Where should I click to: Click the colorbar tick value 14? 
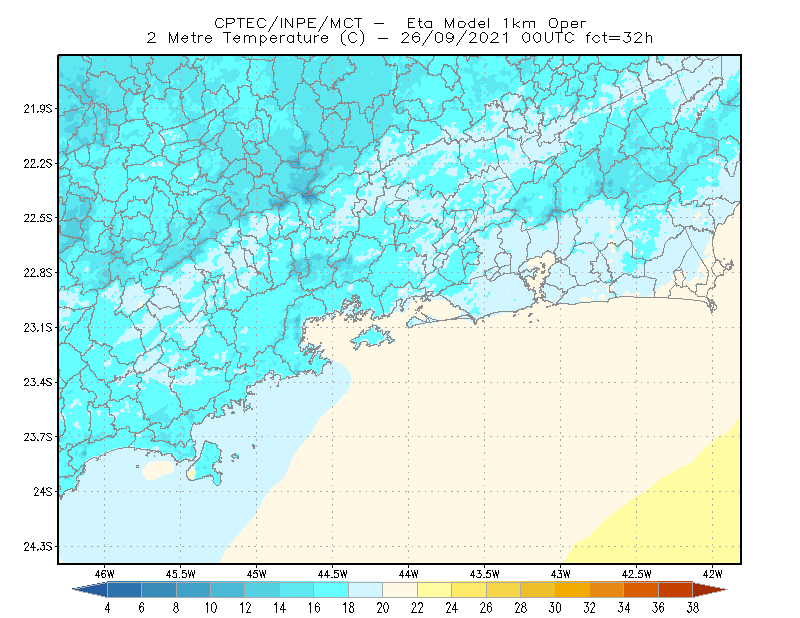(280, 608)
